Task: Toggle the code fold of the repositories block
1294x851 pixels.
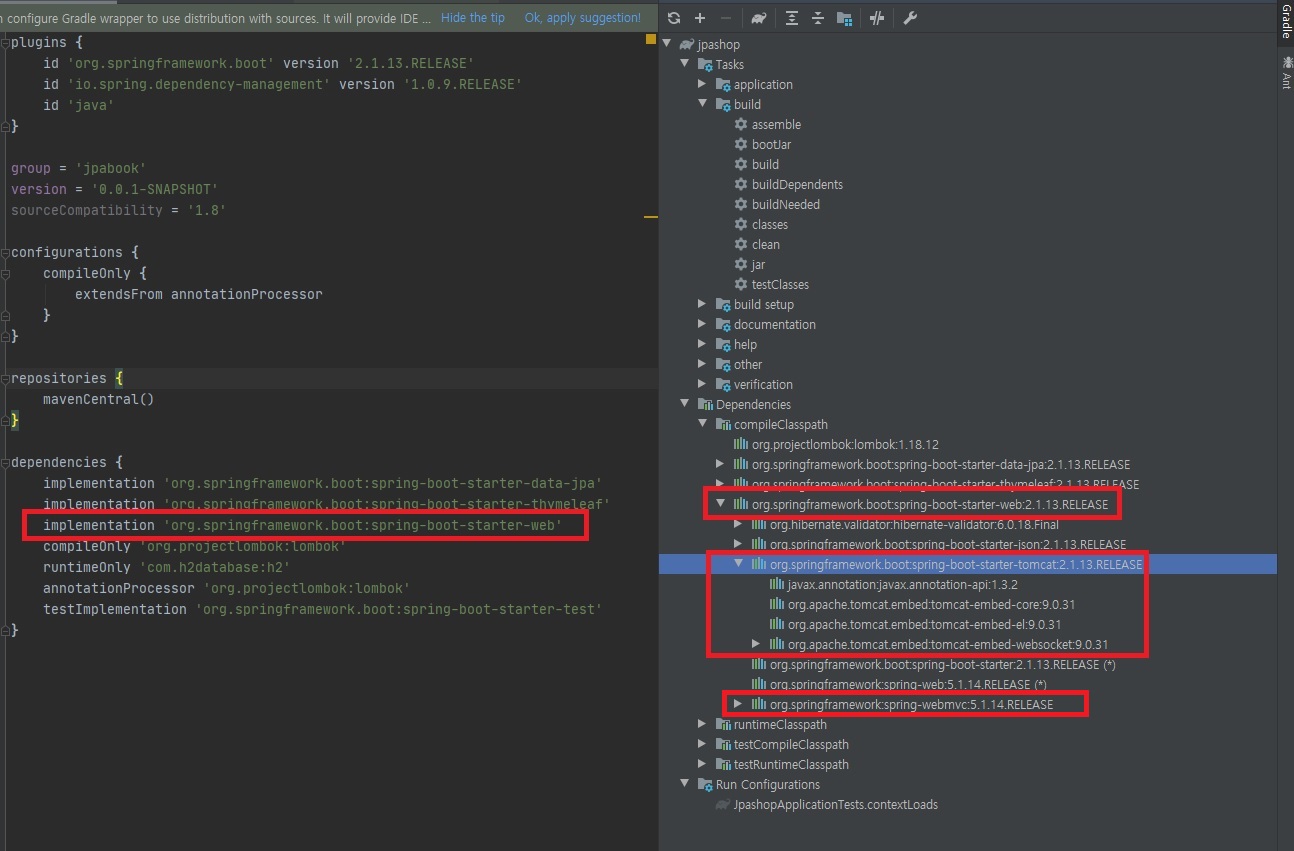Action: tap(5, 378)
